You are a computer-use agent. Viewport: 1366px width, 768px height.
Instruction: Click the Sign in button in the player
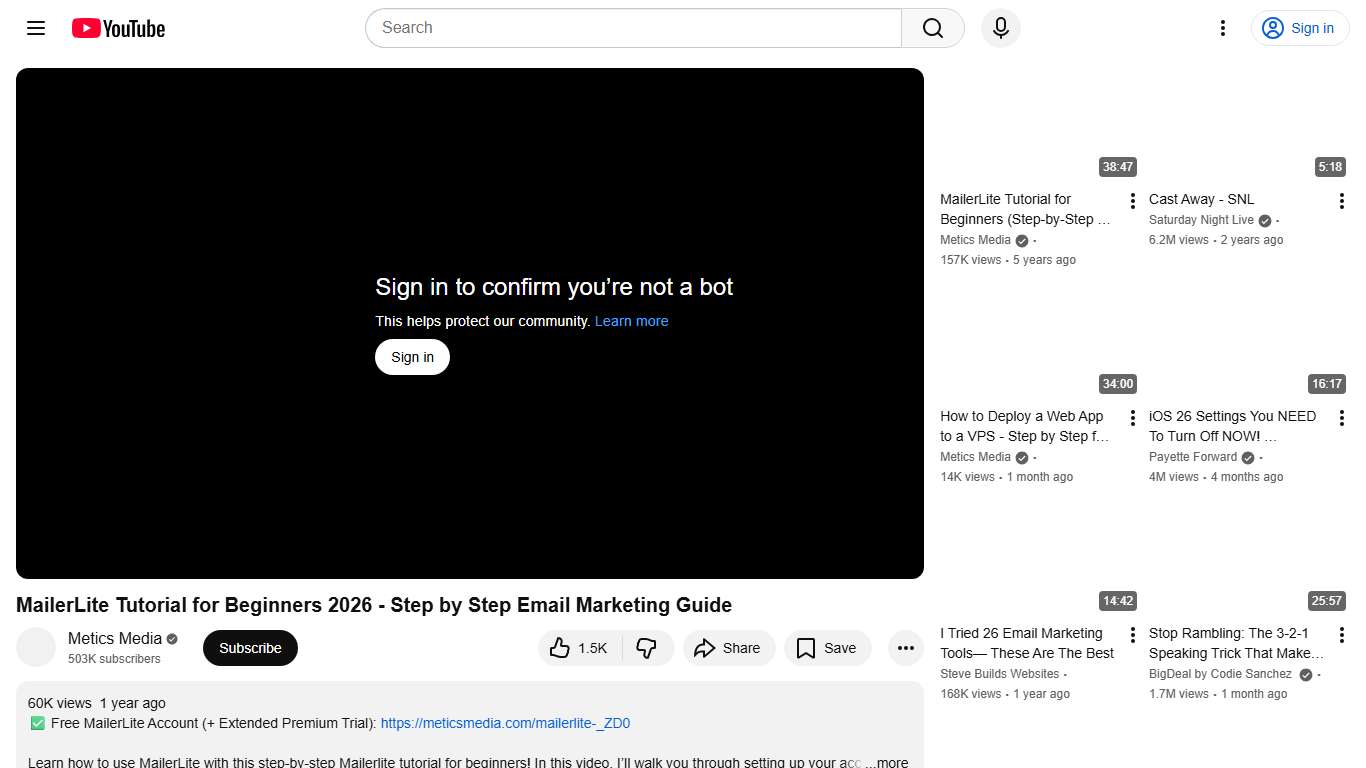412,357
